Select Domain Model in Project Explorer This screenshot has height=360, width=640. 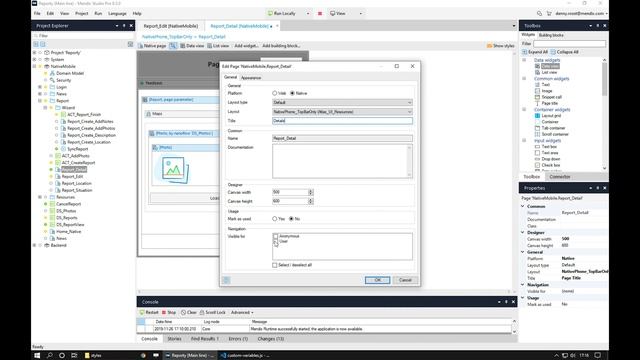coord(70,73)
